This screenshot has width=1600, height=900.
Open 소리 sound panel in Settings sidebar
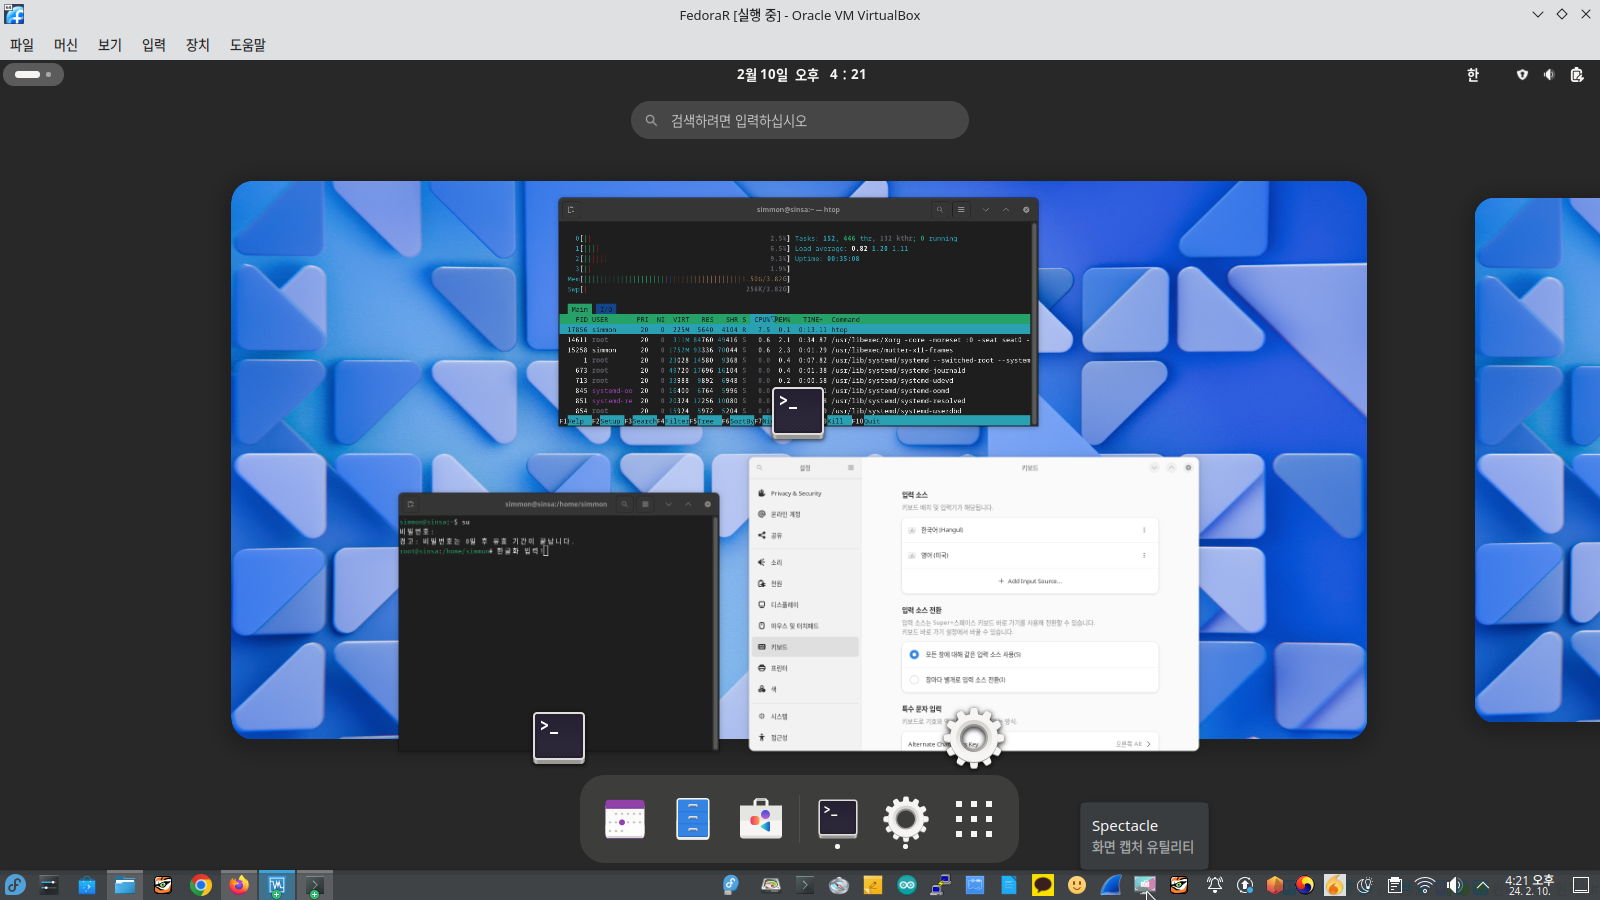805,562
